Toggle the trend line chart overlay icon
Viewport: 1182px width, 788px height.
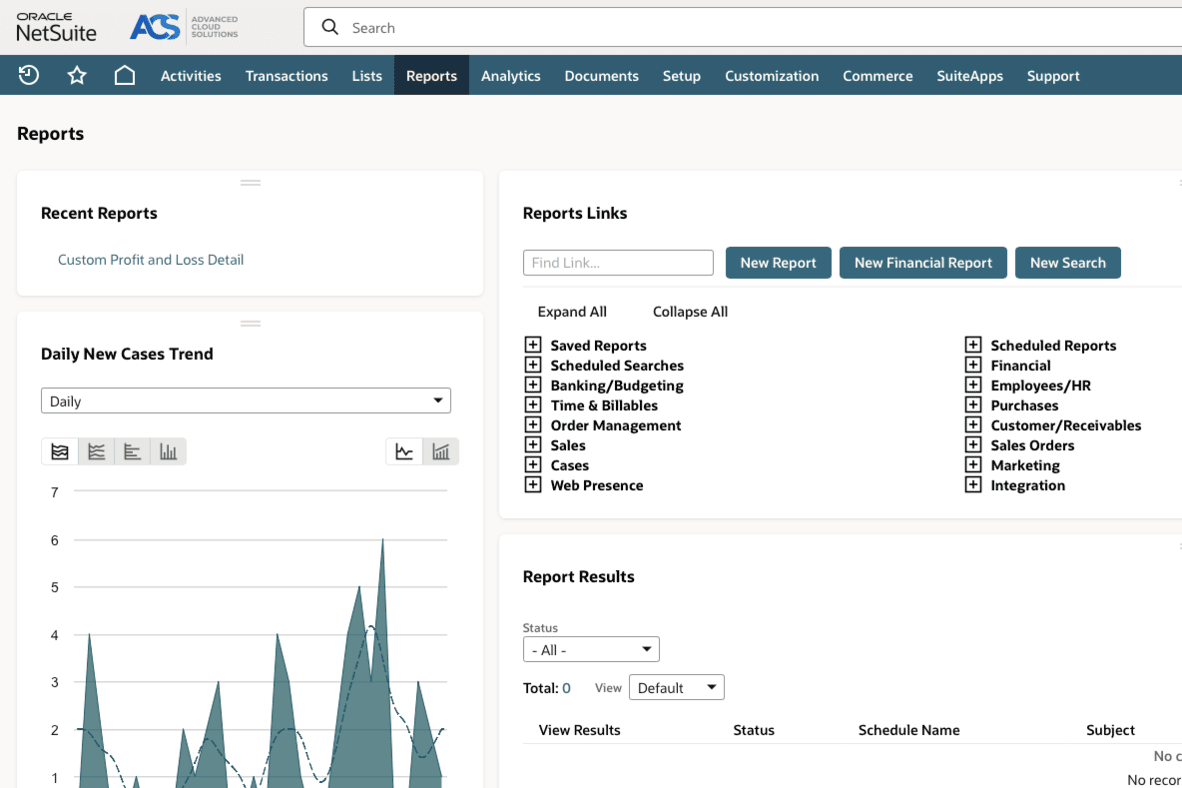(x=404, y=452)
